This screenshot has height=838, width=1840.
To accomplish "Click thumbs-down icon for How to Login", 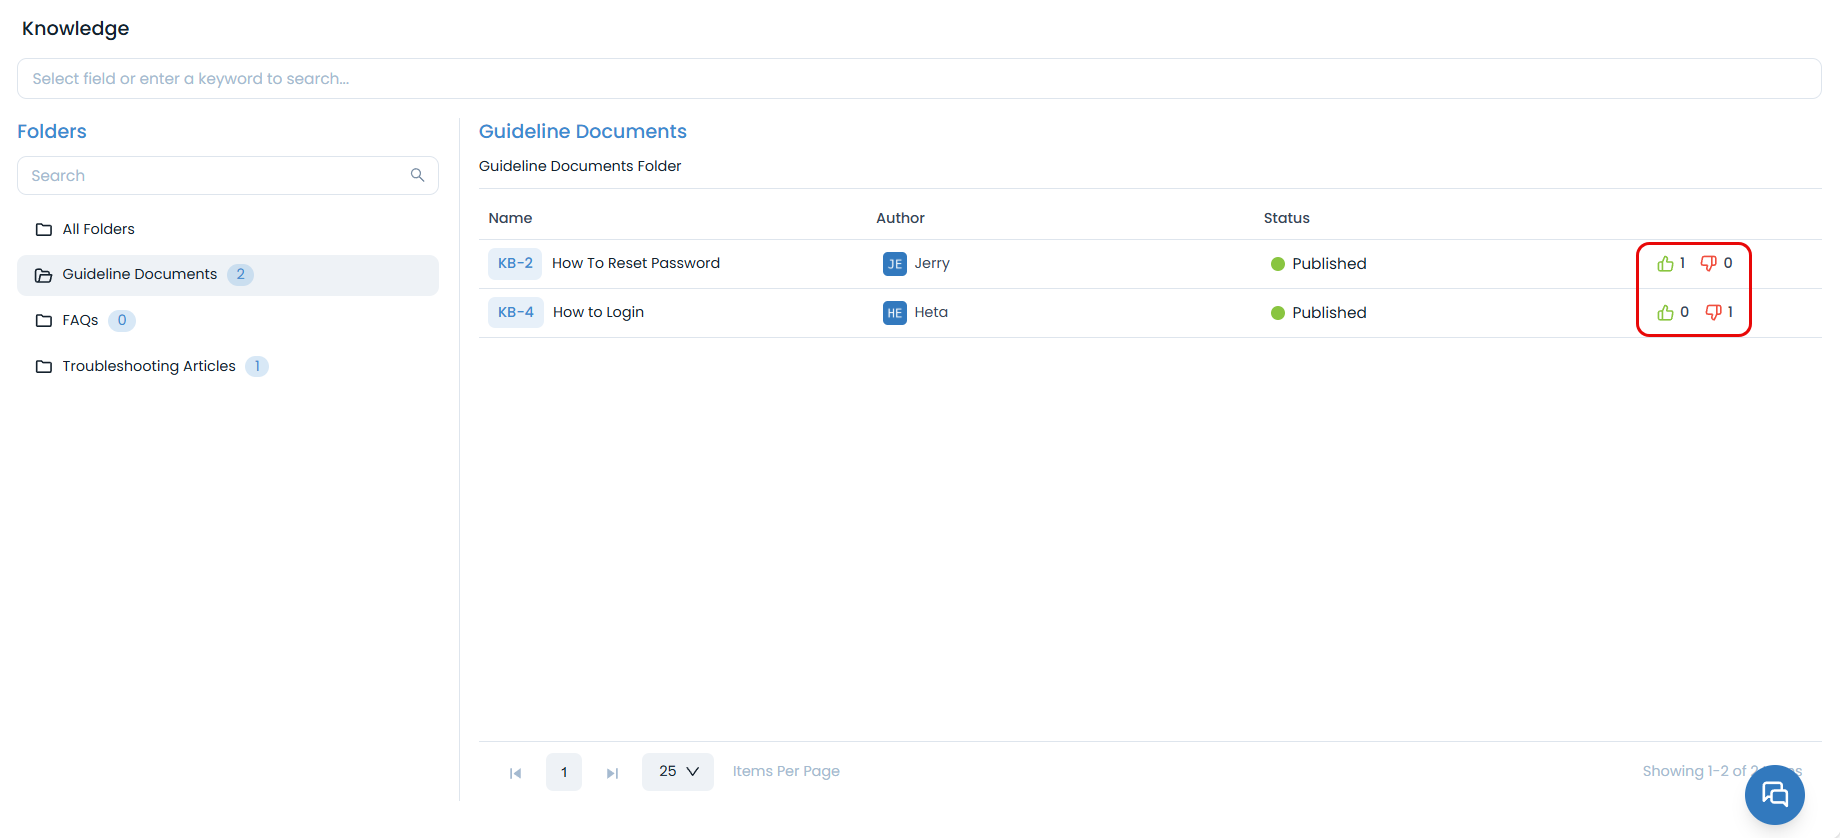I will pos(1713,313).
